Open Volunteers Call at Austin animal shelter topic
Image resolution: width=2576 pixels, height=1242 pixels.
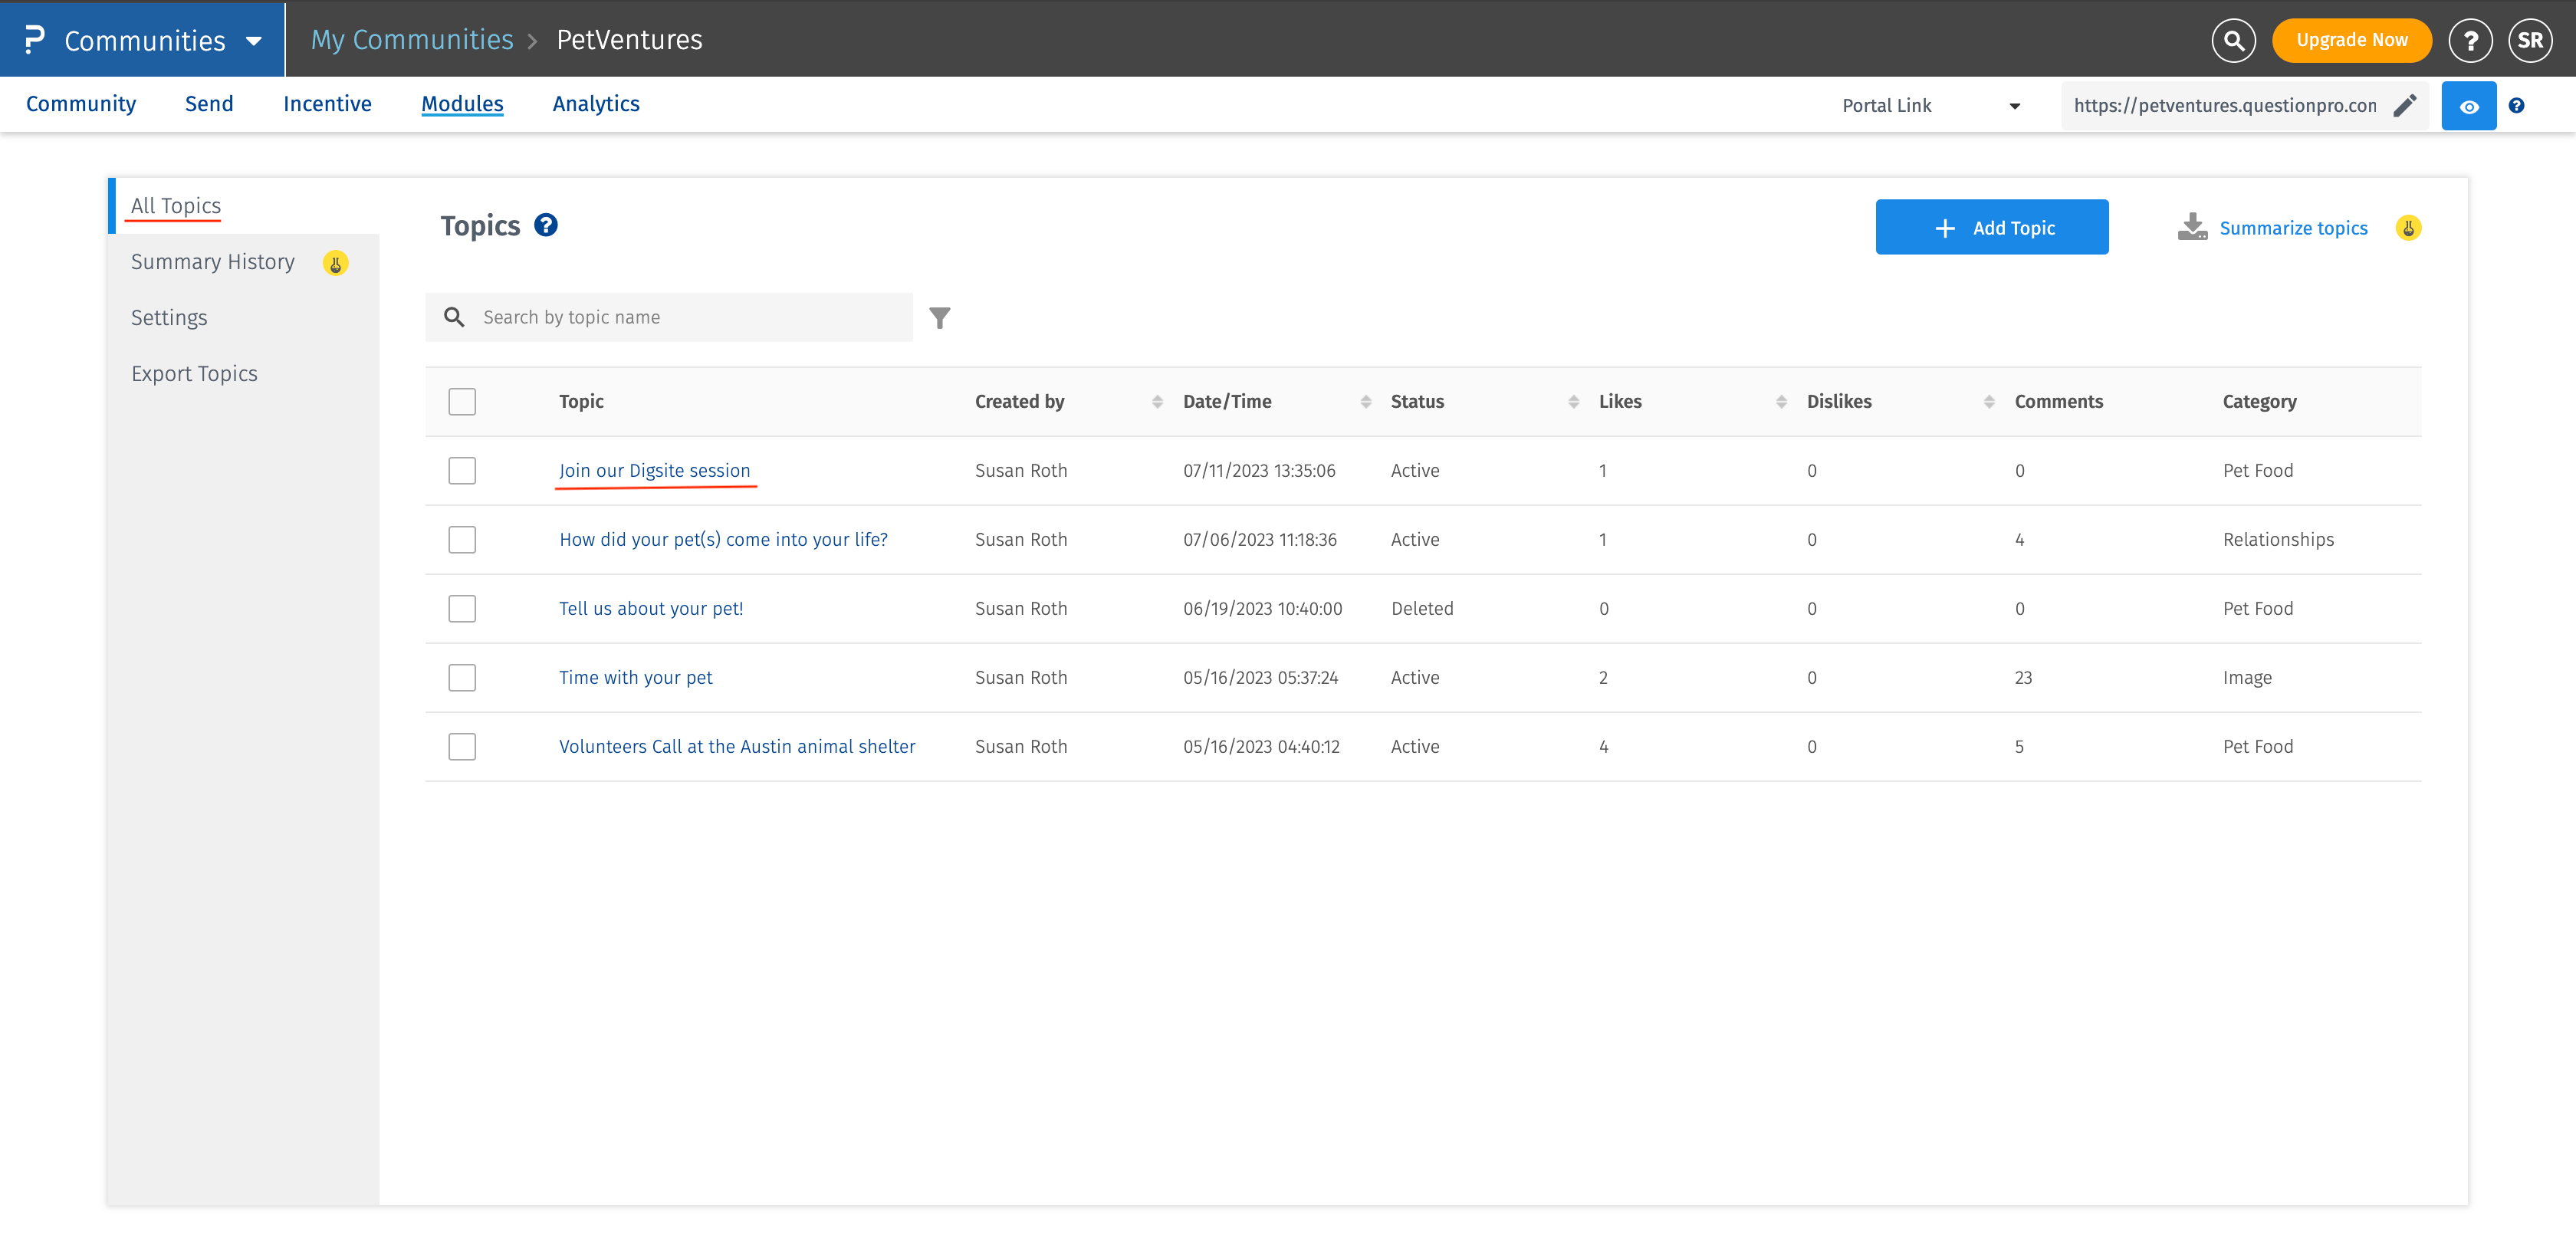(736, 746)
